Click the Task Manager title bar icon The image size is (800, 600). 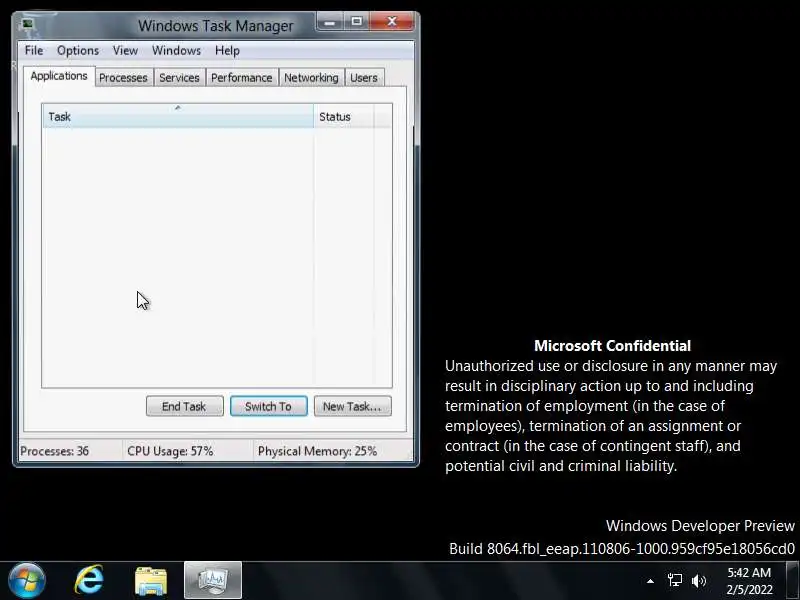28,24
